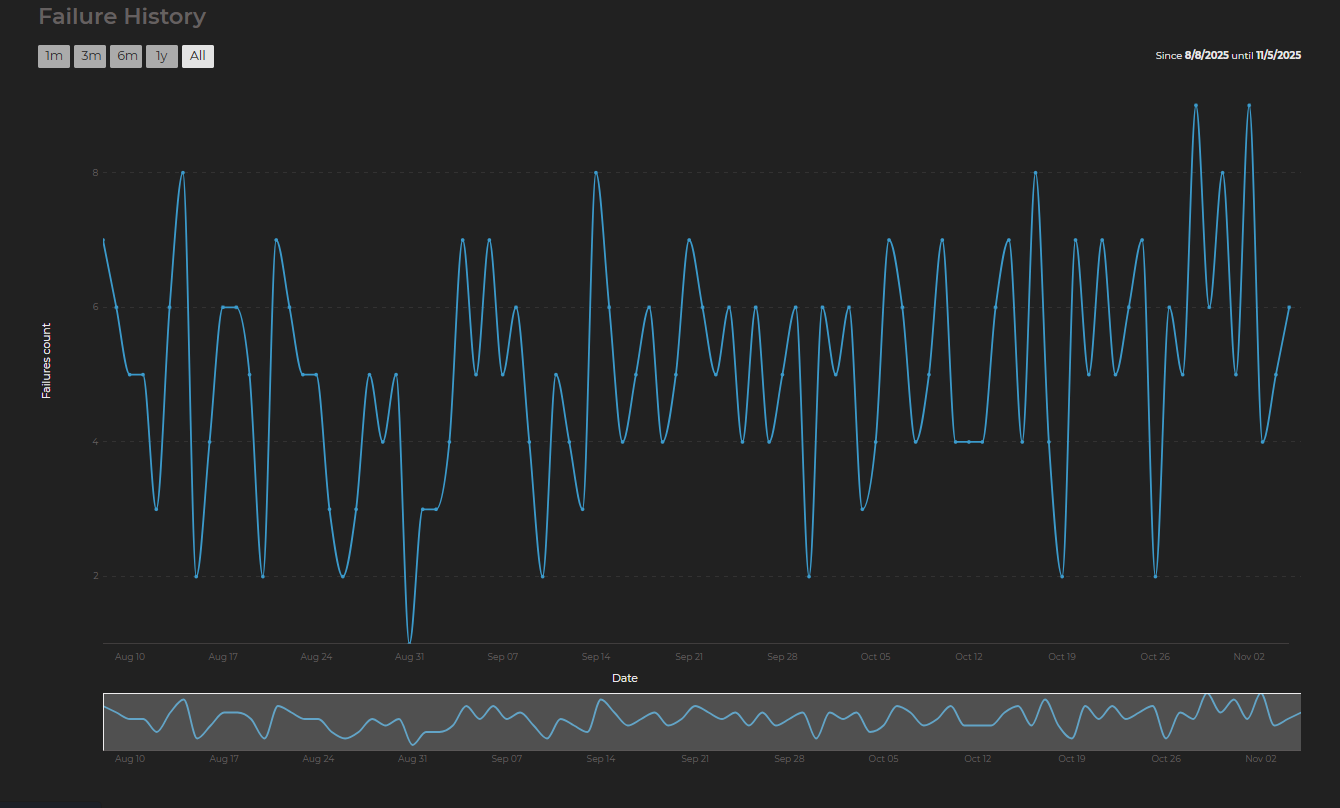Click the end date 11/5/2025
The height and width of the screenshot is (808, 1340).
pyautogui.click(x=1278, y=56)
